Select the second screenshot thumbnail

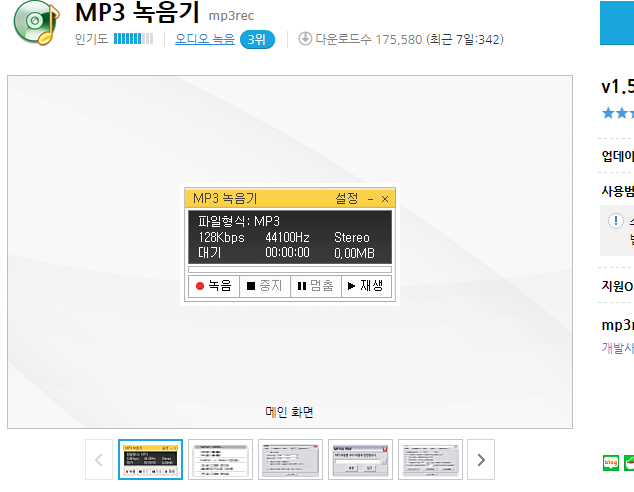point(220,460)
